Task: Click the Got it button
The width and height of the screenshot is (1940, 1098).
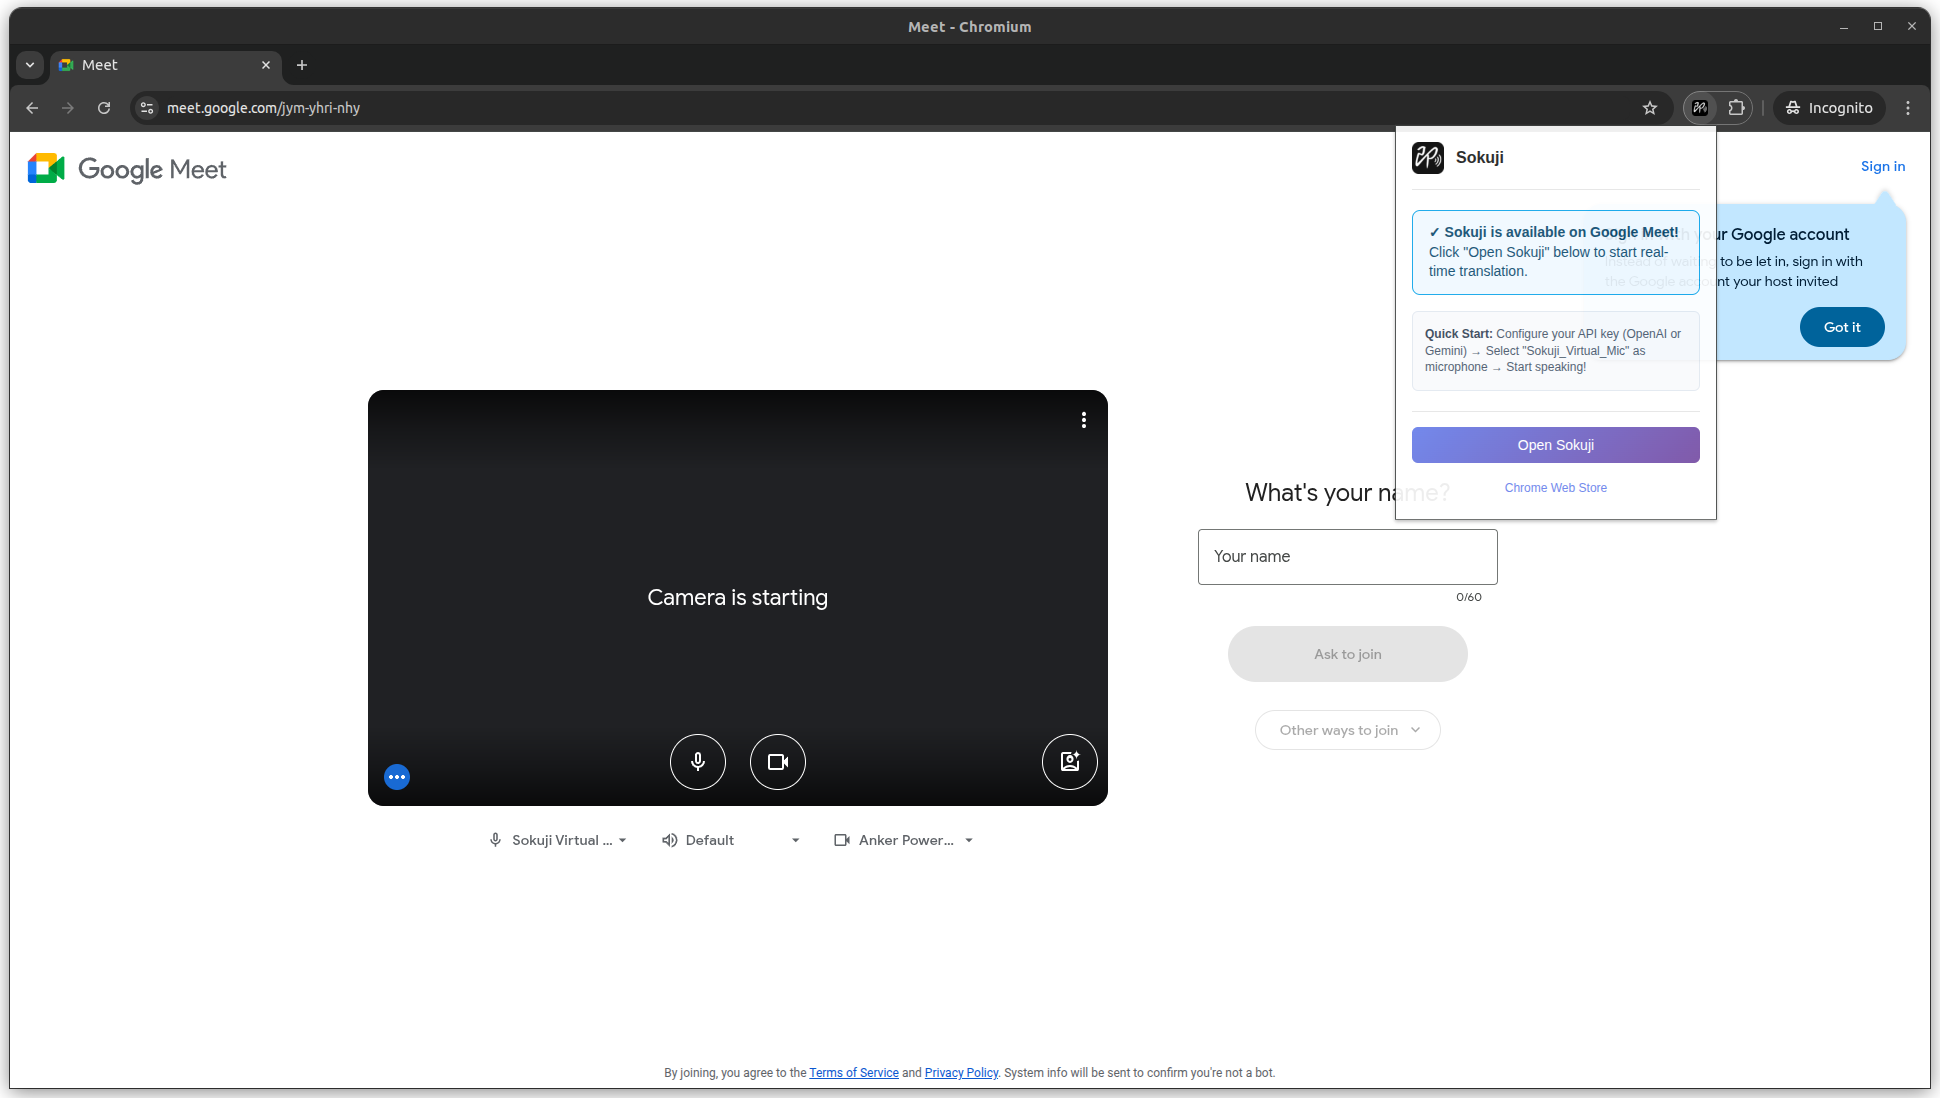Action: coord(1842,327)
